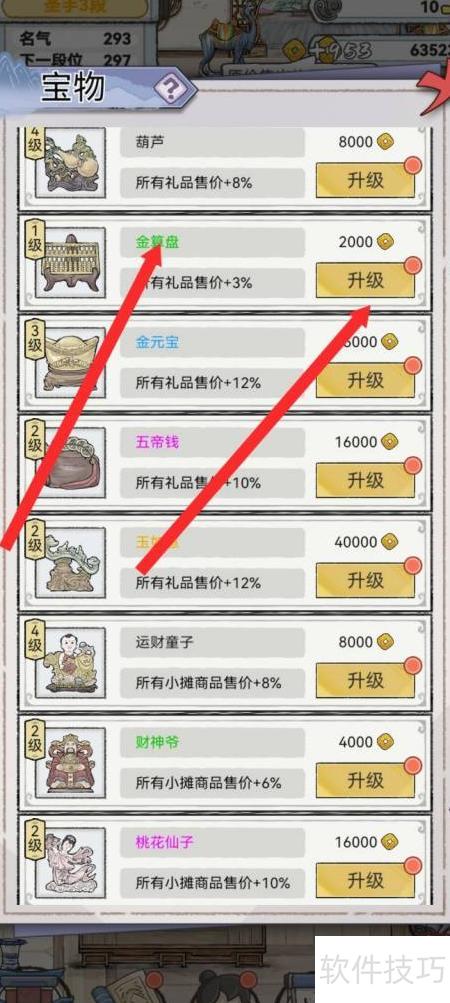
Task: Select the God of Wealth statue icon
Action: click(70, 762)
